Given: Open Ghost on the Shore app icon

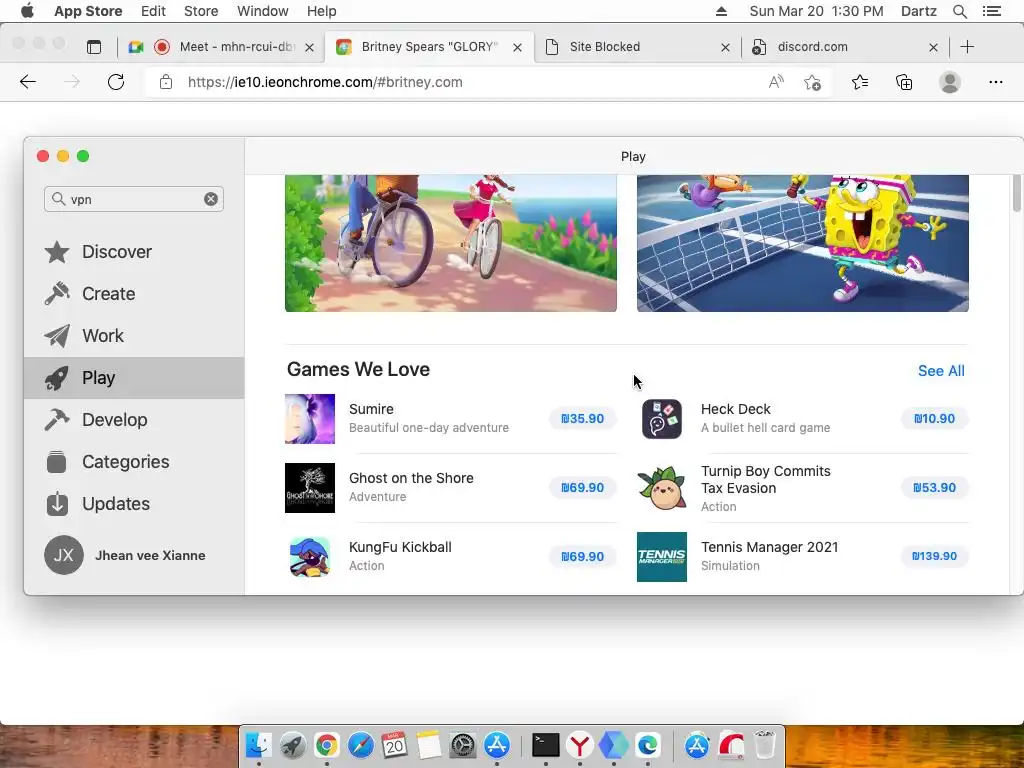Looking at the screenshot, I should 310,488.
